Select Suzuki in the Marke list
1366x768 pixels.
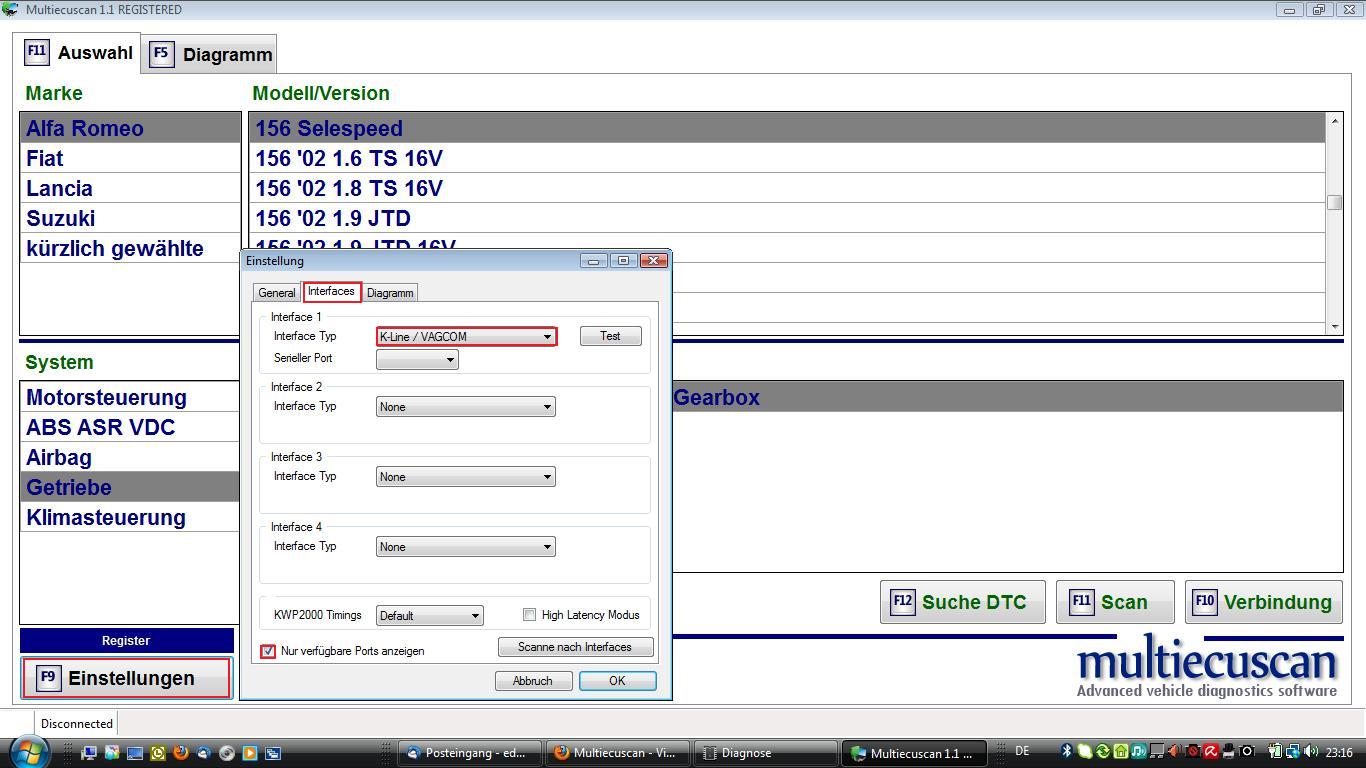pos(130,219)
